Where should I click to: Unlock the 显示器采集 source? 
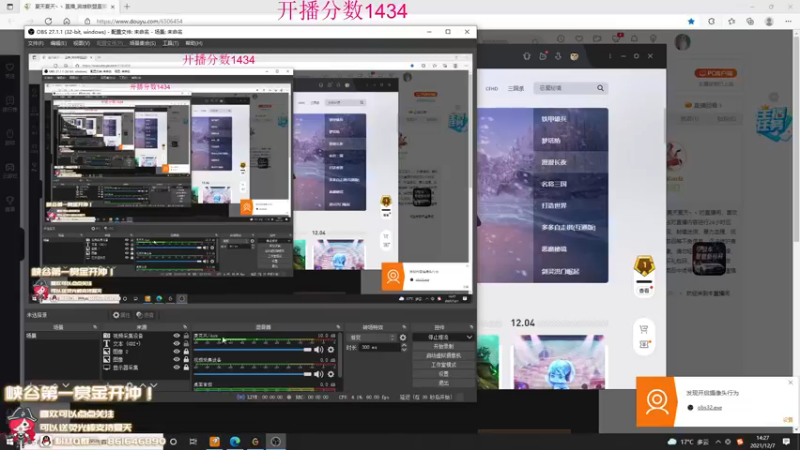tap(186, 367)
